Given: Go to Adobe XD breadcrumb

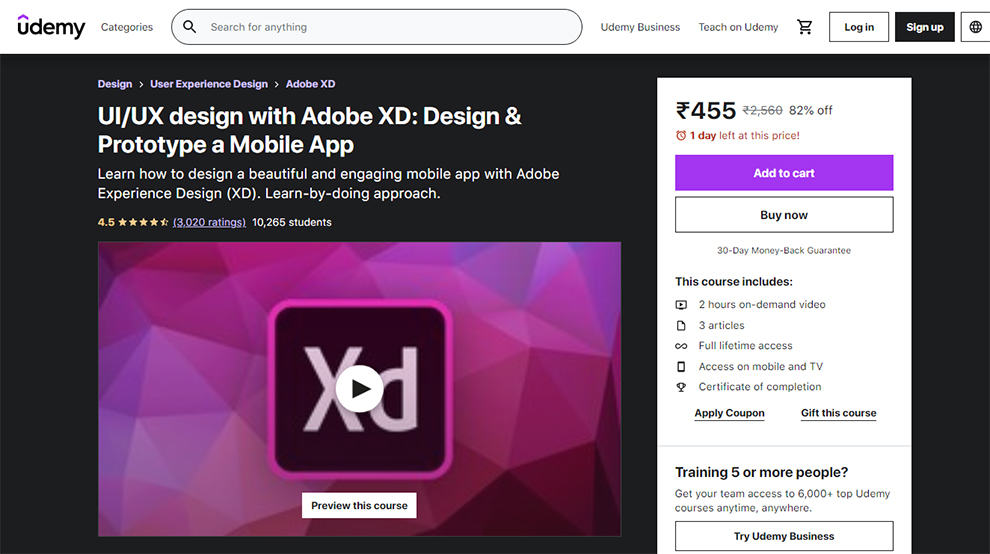Looking at the screenshot, I should [x=311, y=84].
